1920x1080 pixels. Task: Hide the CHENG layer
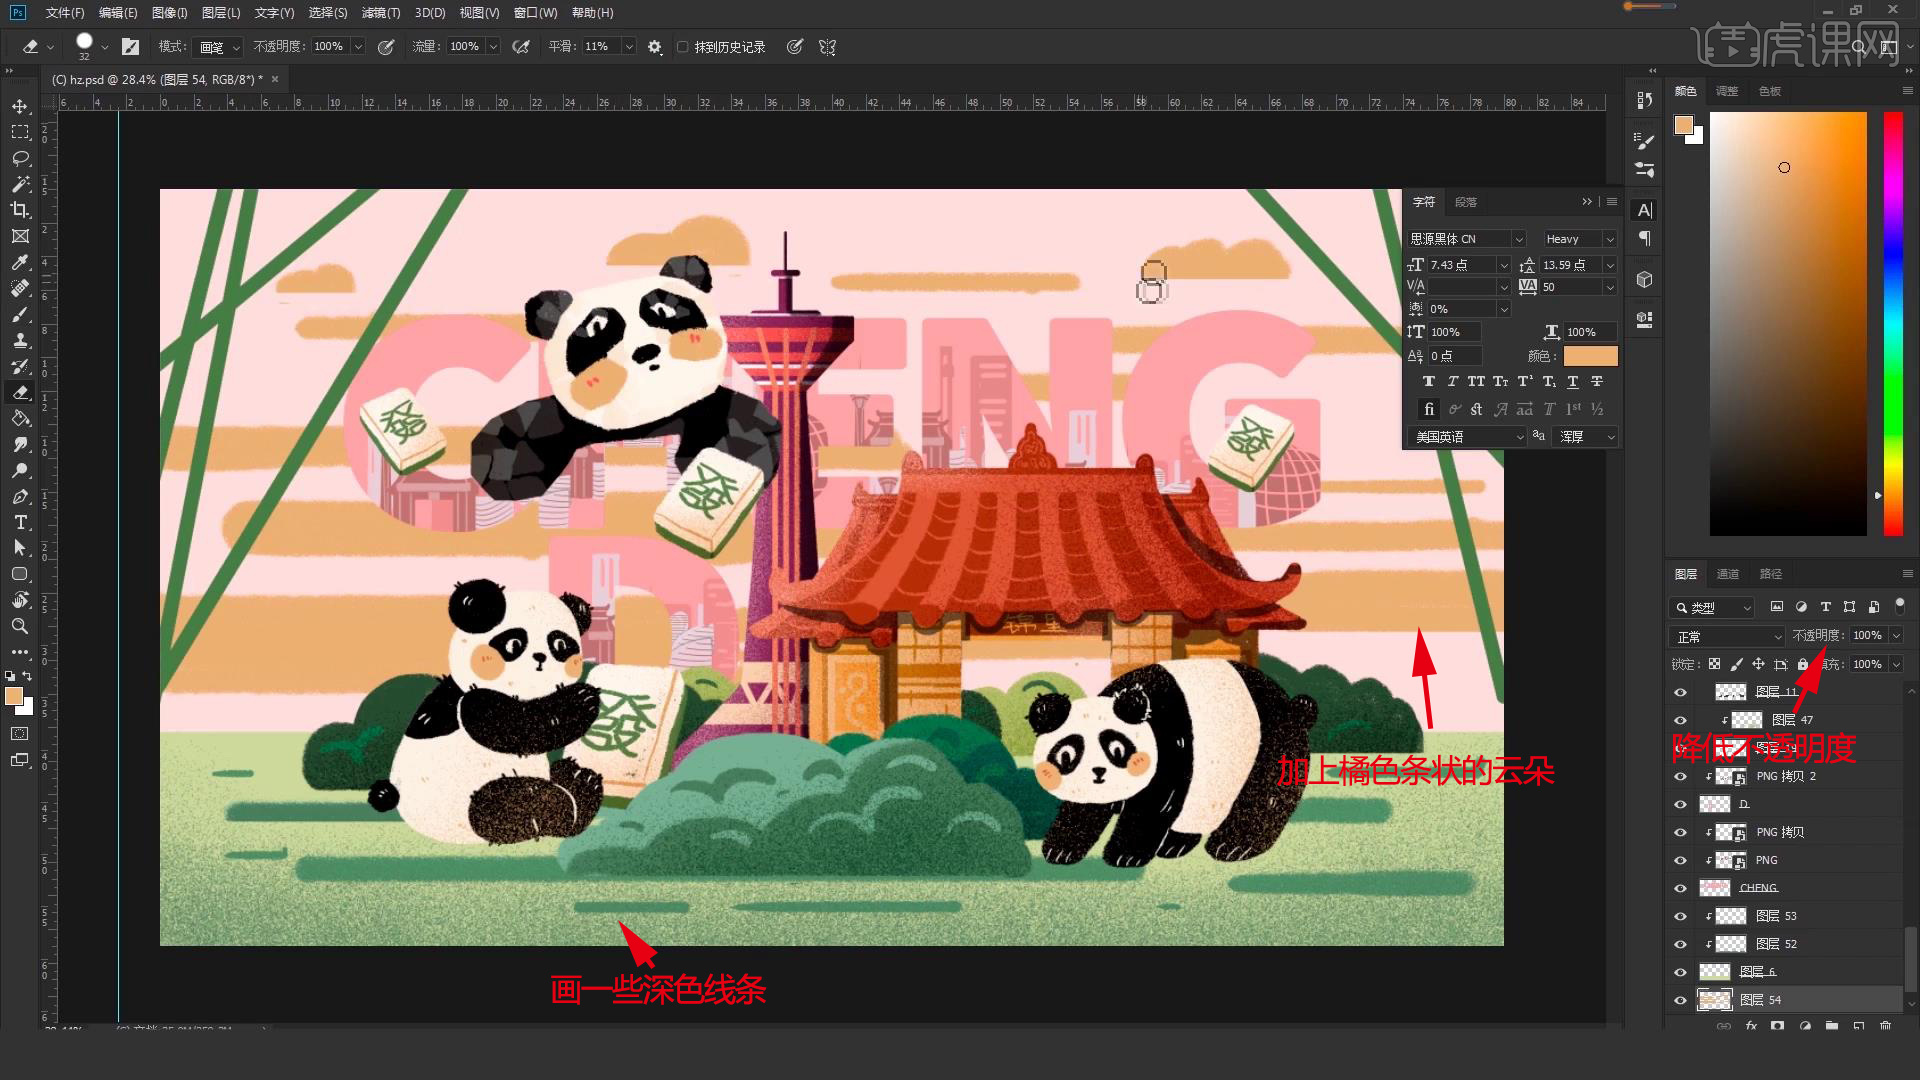click(x=1680, y=888)
